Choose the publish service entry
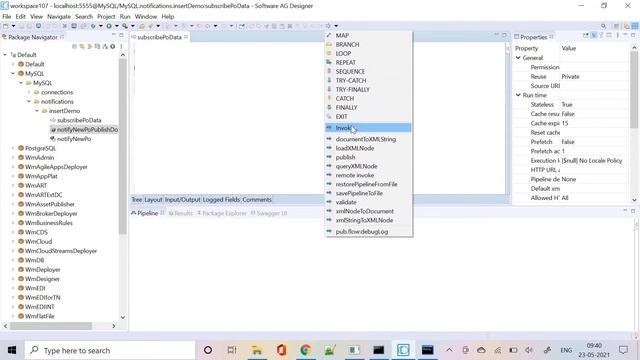 pyautogui.click(x=369, y=157)
